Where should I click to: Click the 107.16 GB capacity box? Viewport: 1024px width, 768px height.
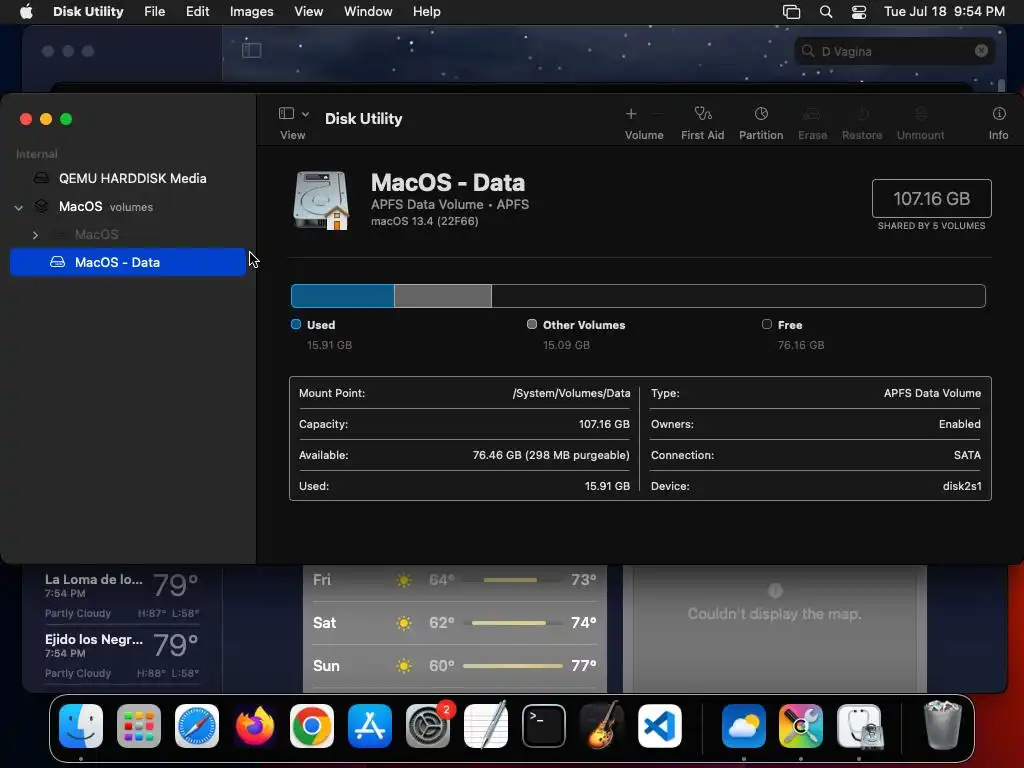[x=931, y=199]
